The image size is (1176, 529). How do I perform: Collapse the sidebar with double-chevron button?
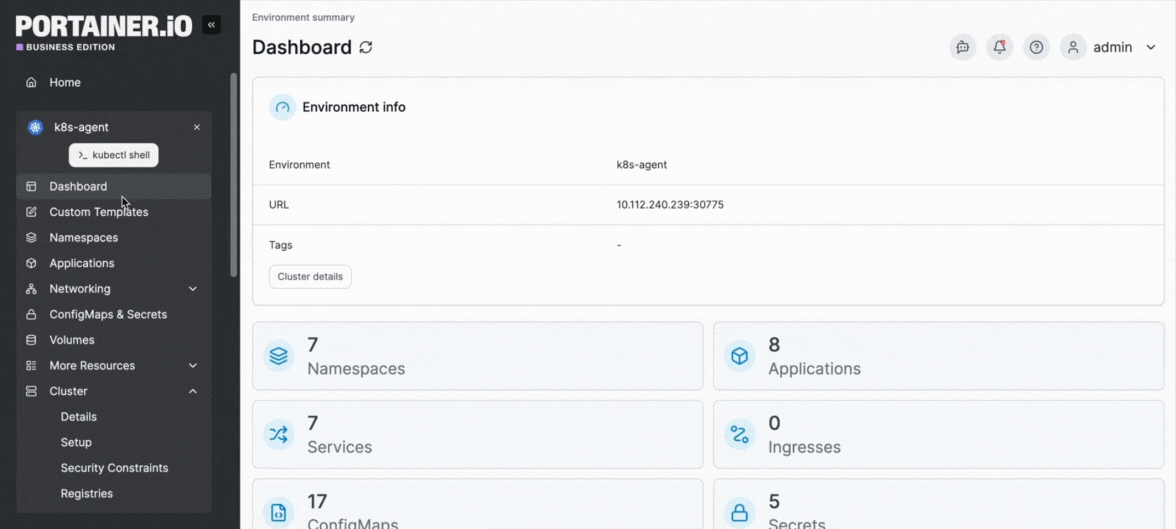tap(211, 25)
